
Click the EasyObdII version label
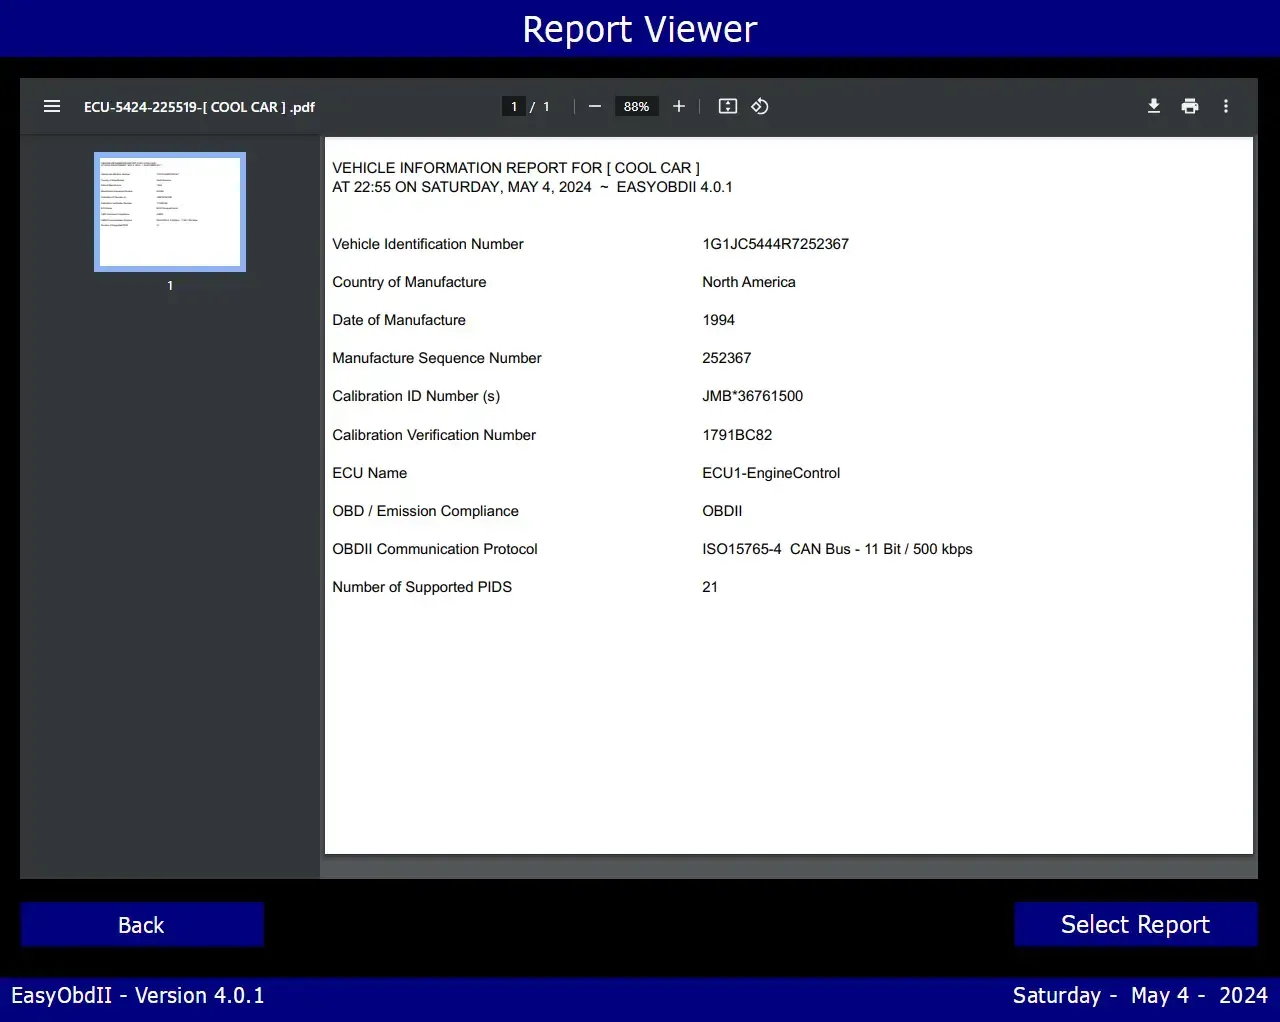click(x=138, y=995)
